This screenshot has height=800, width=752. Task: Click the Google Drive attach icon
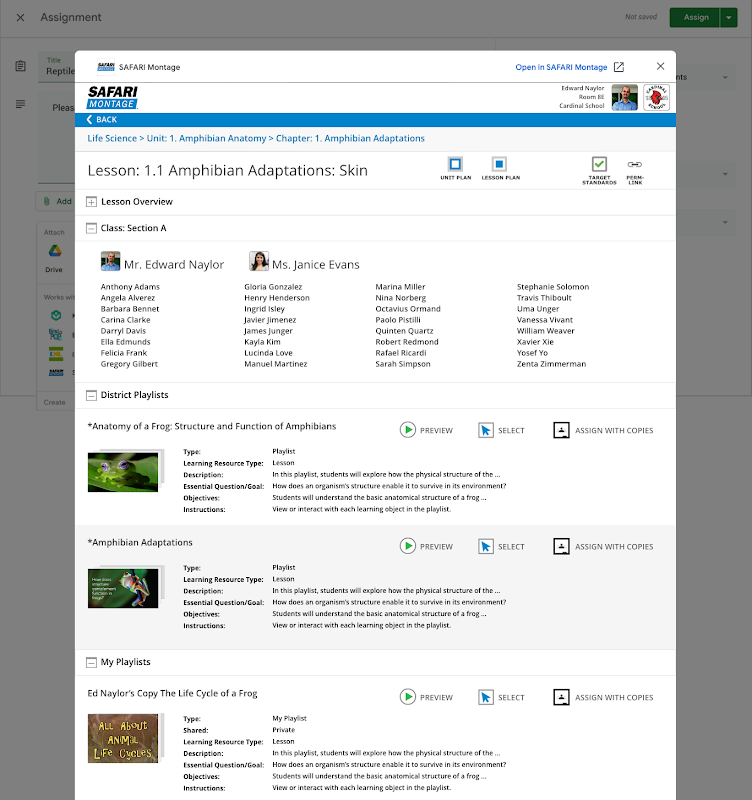click(x=55, y=251)
